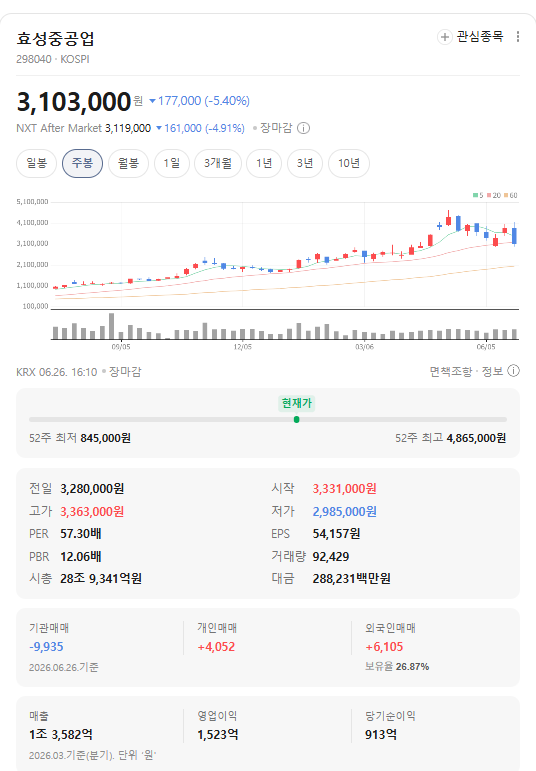Click the 영업이익 1,523억 figure
Image resolution: width=536 pixels, height=771 pixels.
pyautogui.click(x=218, y=735)
